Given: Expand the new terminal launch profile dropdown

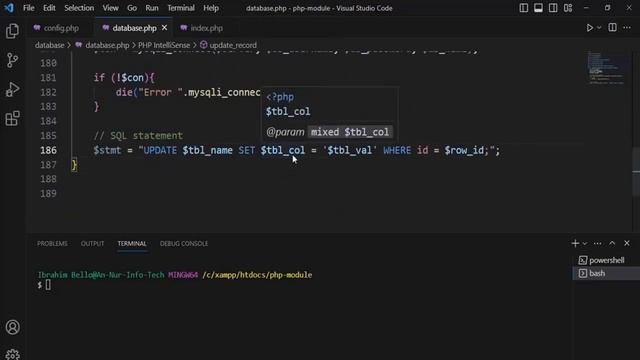Looking at the screenshot, I should pyautogui.click(x=585, y=244).
